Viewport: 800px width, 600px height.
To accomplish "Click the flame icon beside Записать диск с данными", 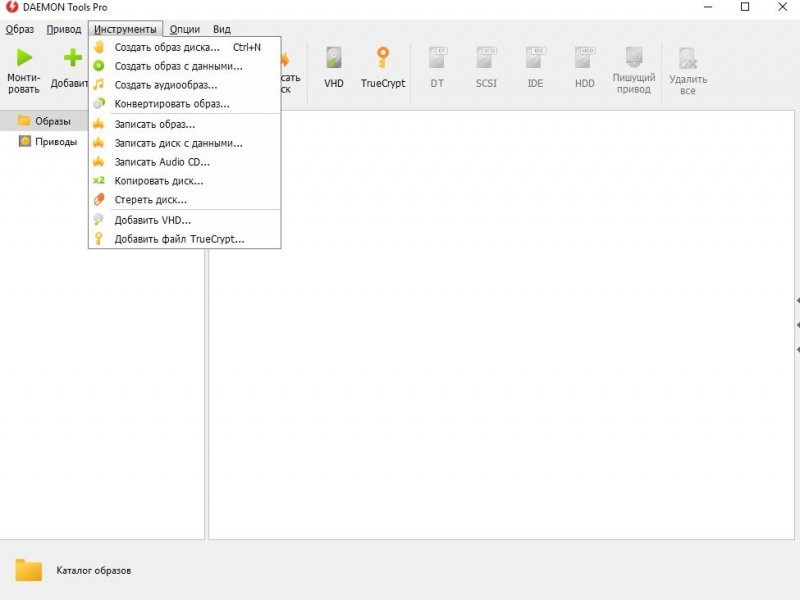I will coord(98,143).
